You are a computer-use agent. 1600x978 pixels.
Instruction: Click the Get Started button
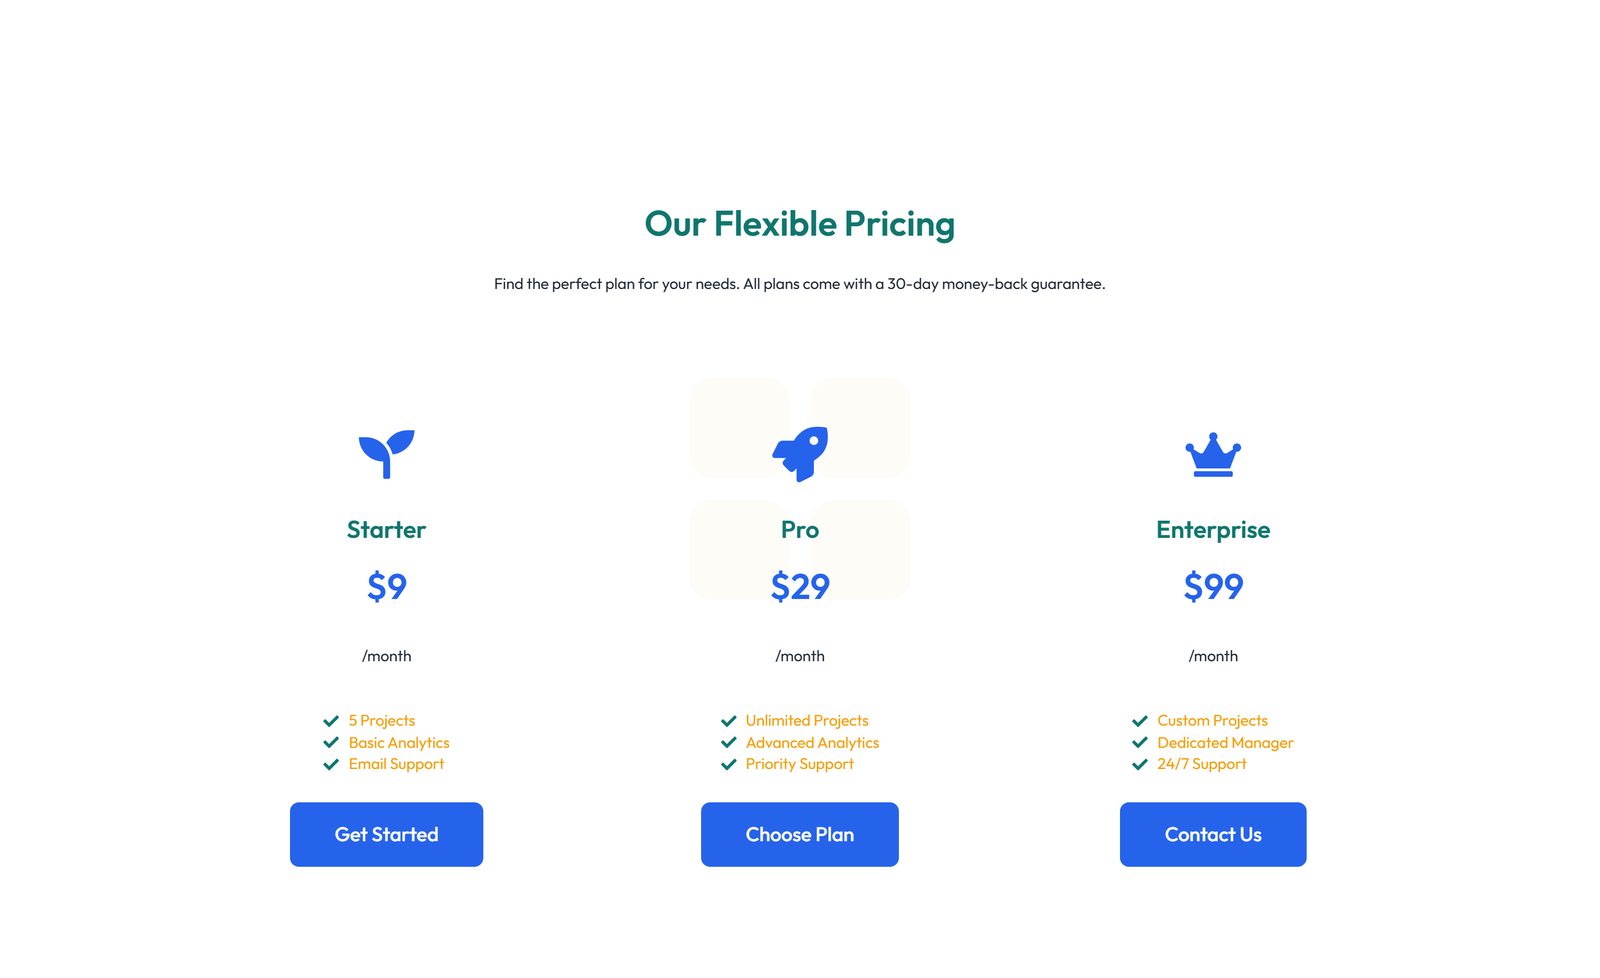tap(386, 834)
